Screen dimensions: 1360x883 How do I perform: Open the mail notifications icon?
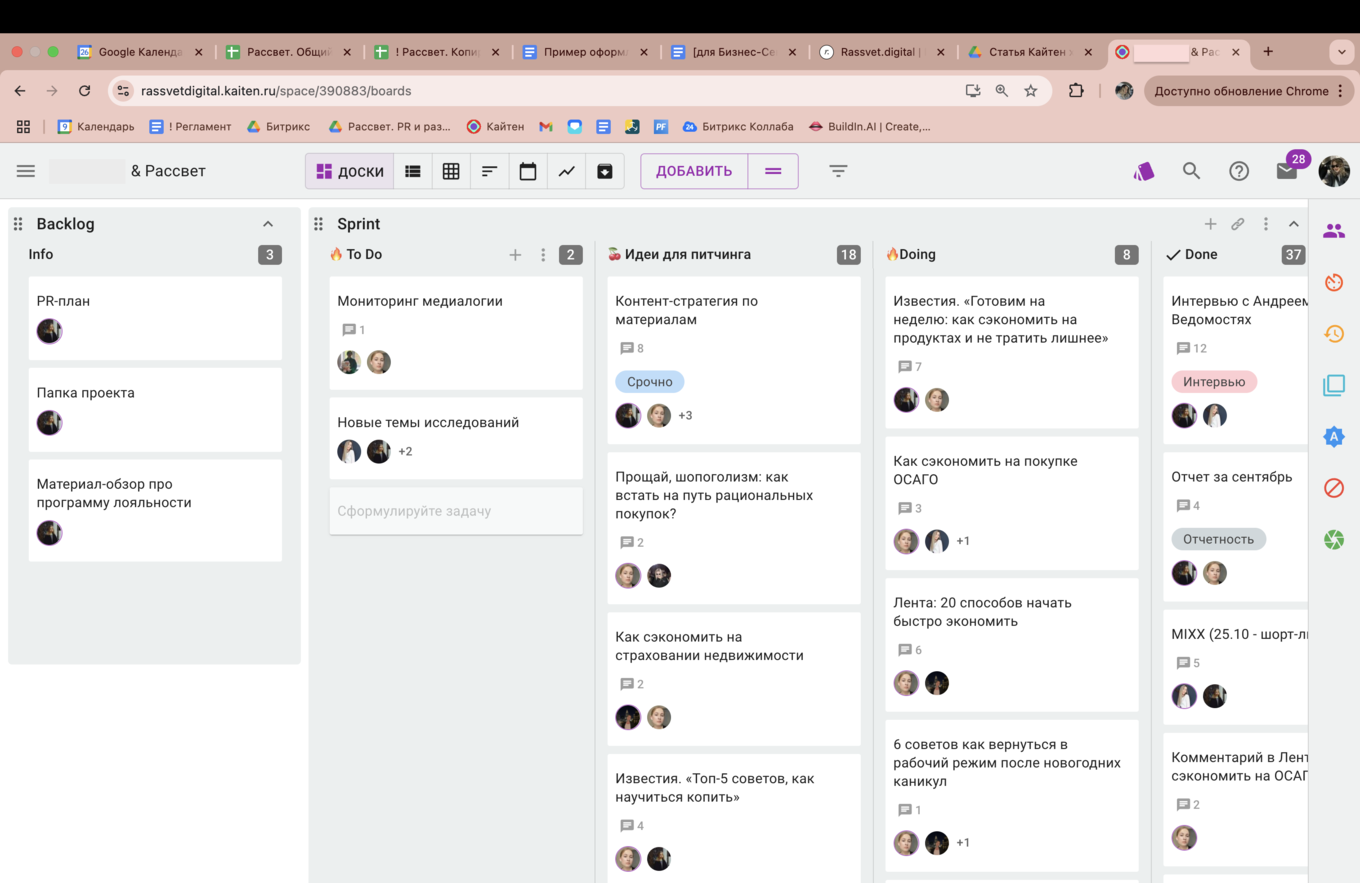pyautogui.click(x=1287, y=171)
